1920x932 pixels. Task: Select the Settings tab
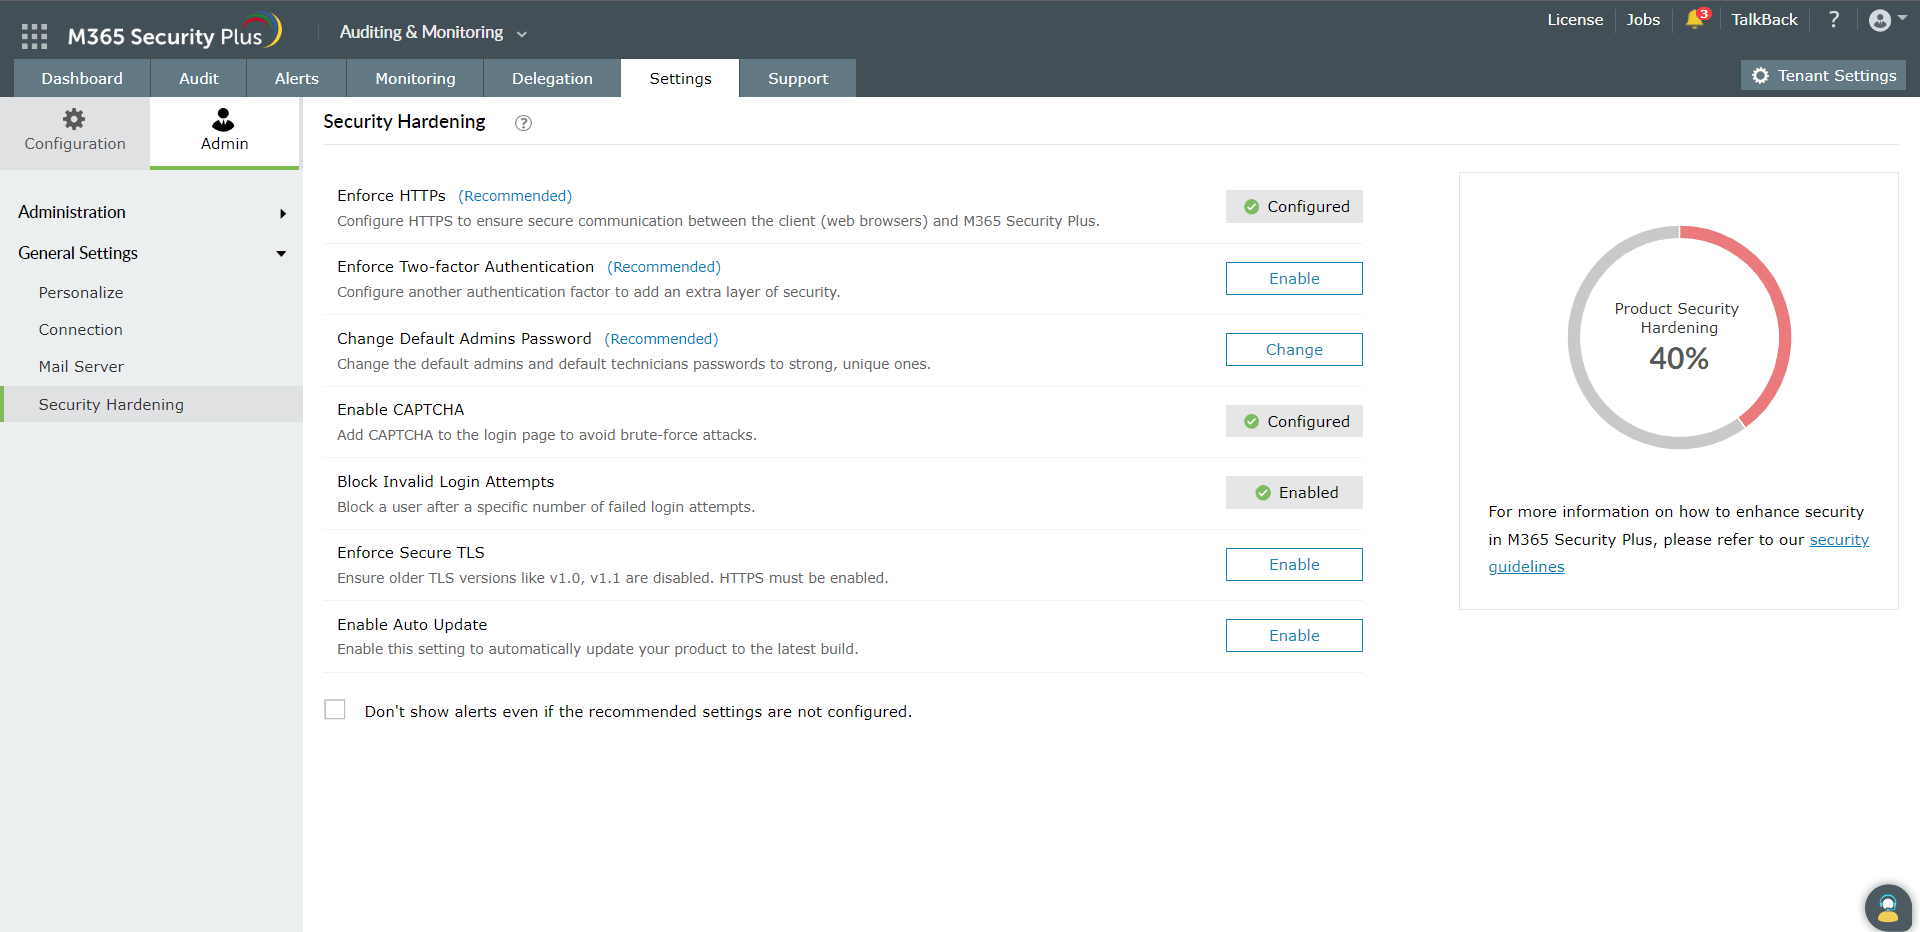680,78
